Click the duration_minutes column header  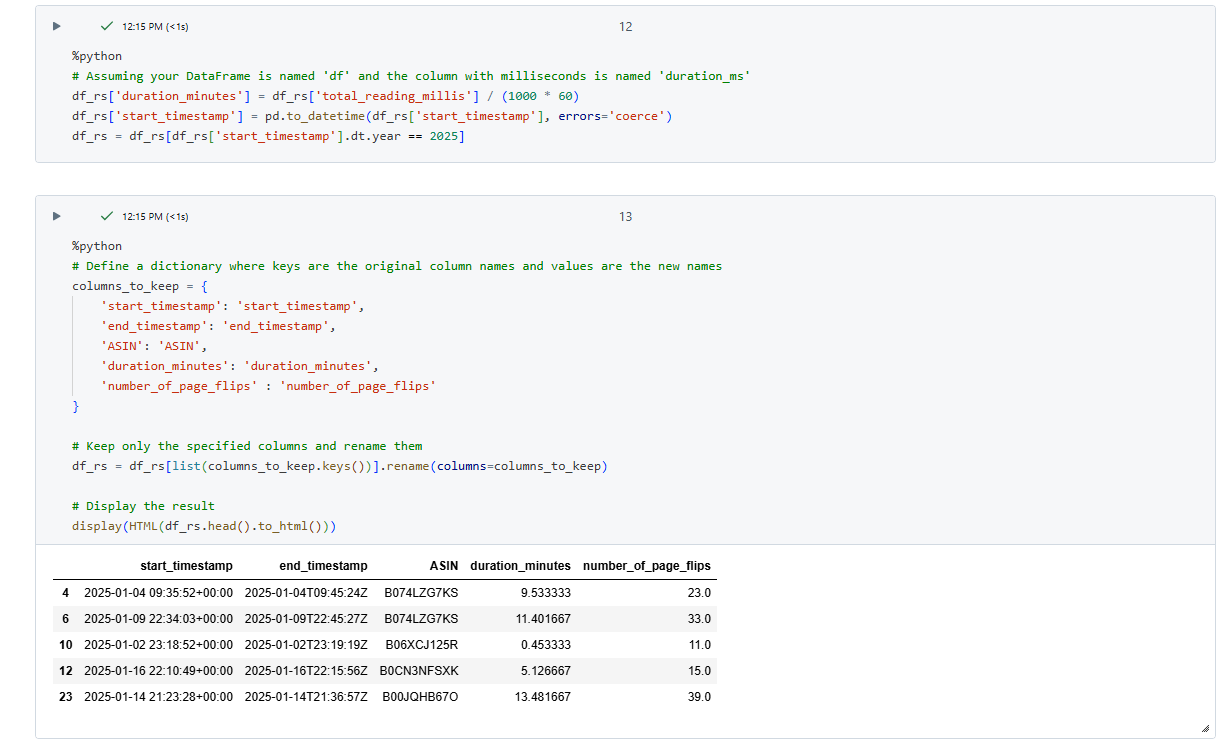(x=520, y=566)
